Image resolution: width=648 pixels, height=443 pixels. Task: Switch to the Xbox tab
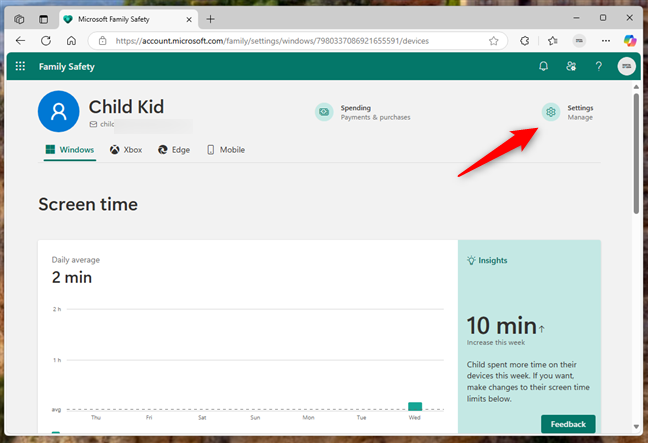126,150
